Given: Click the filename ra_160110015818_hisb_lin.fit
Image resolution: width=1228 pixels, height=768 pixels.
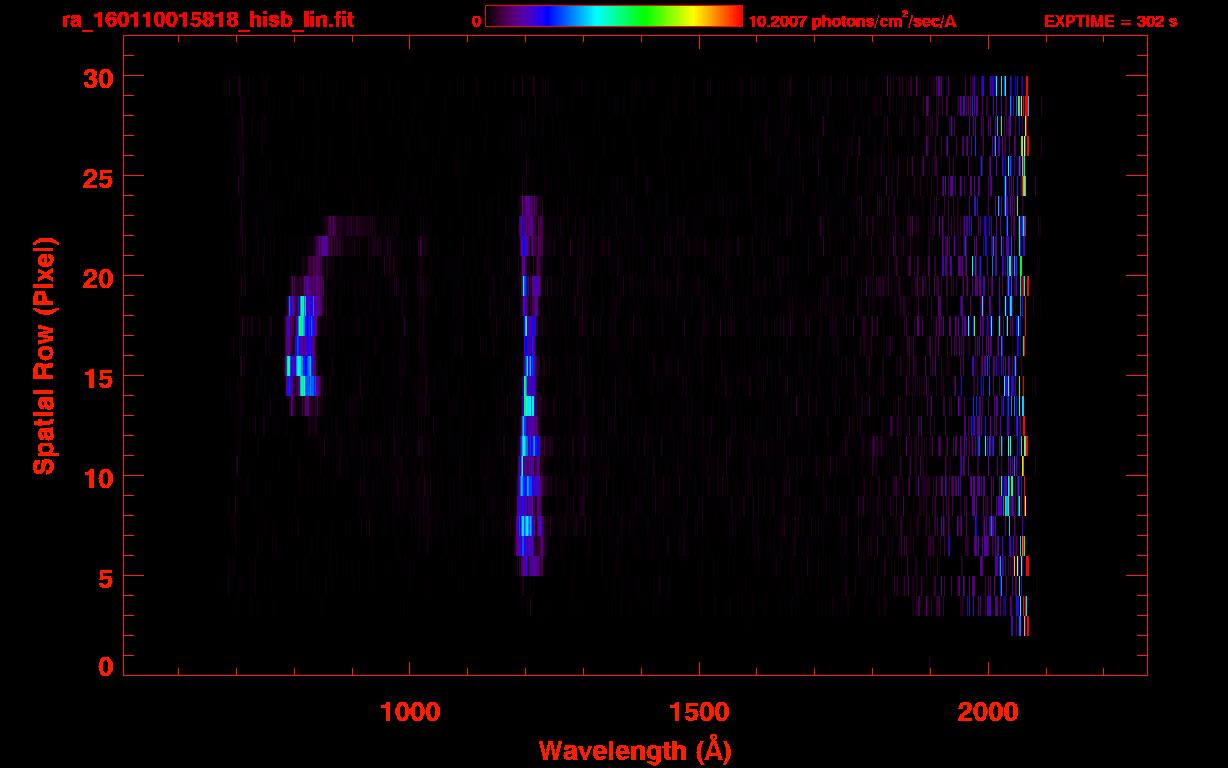Looking at the screenshot, I should point(207,20).
